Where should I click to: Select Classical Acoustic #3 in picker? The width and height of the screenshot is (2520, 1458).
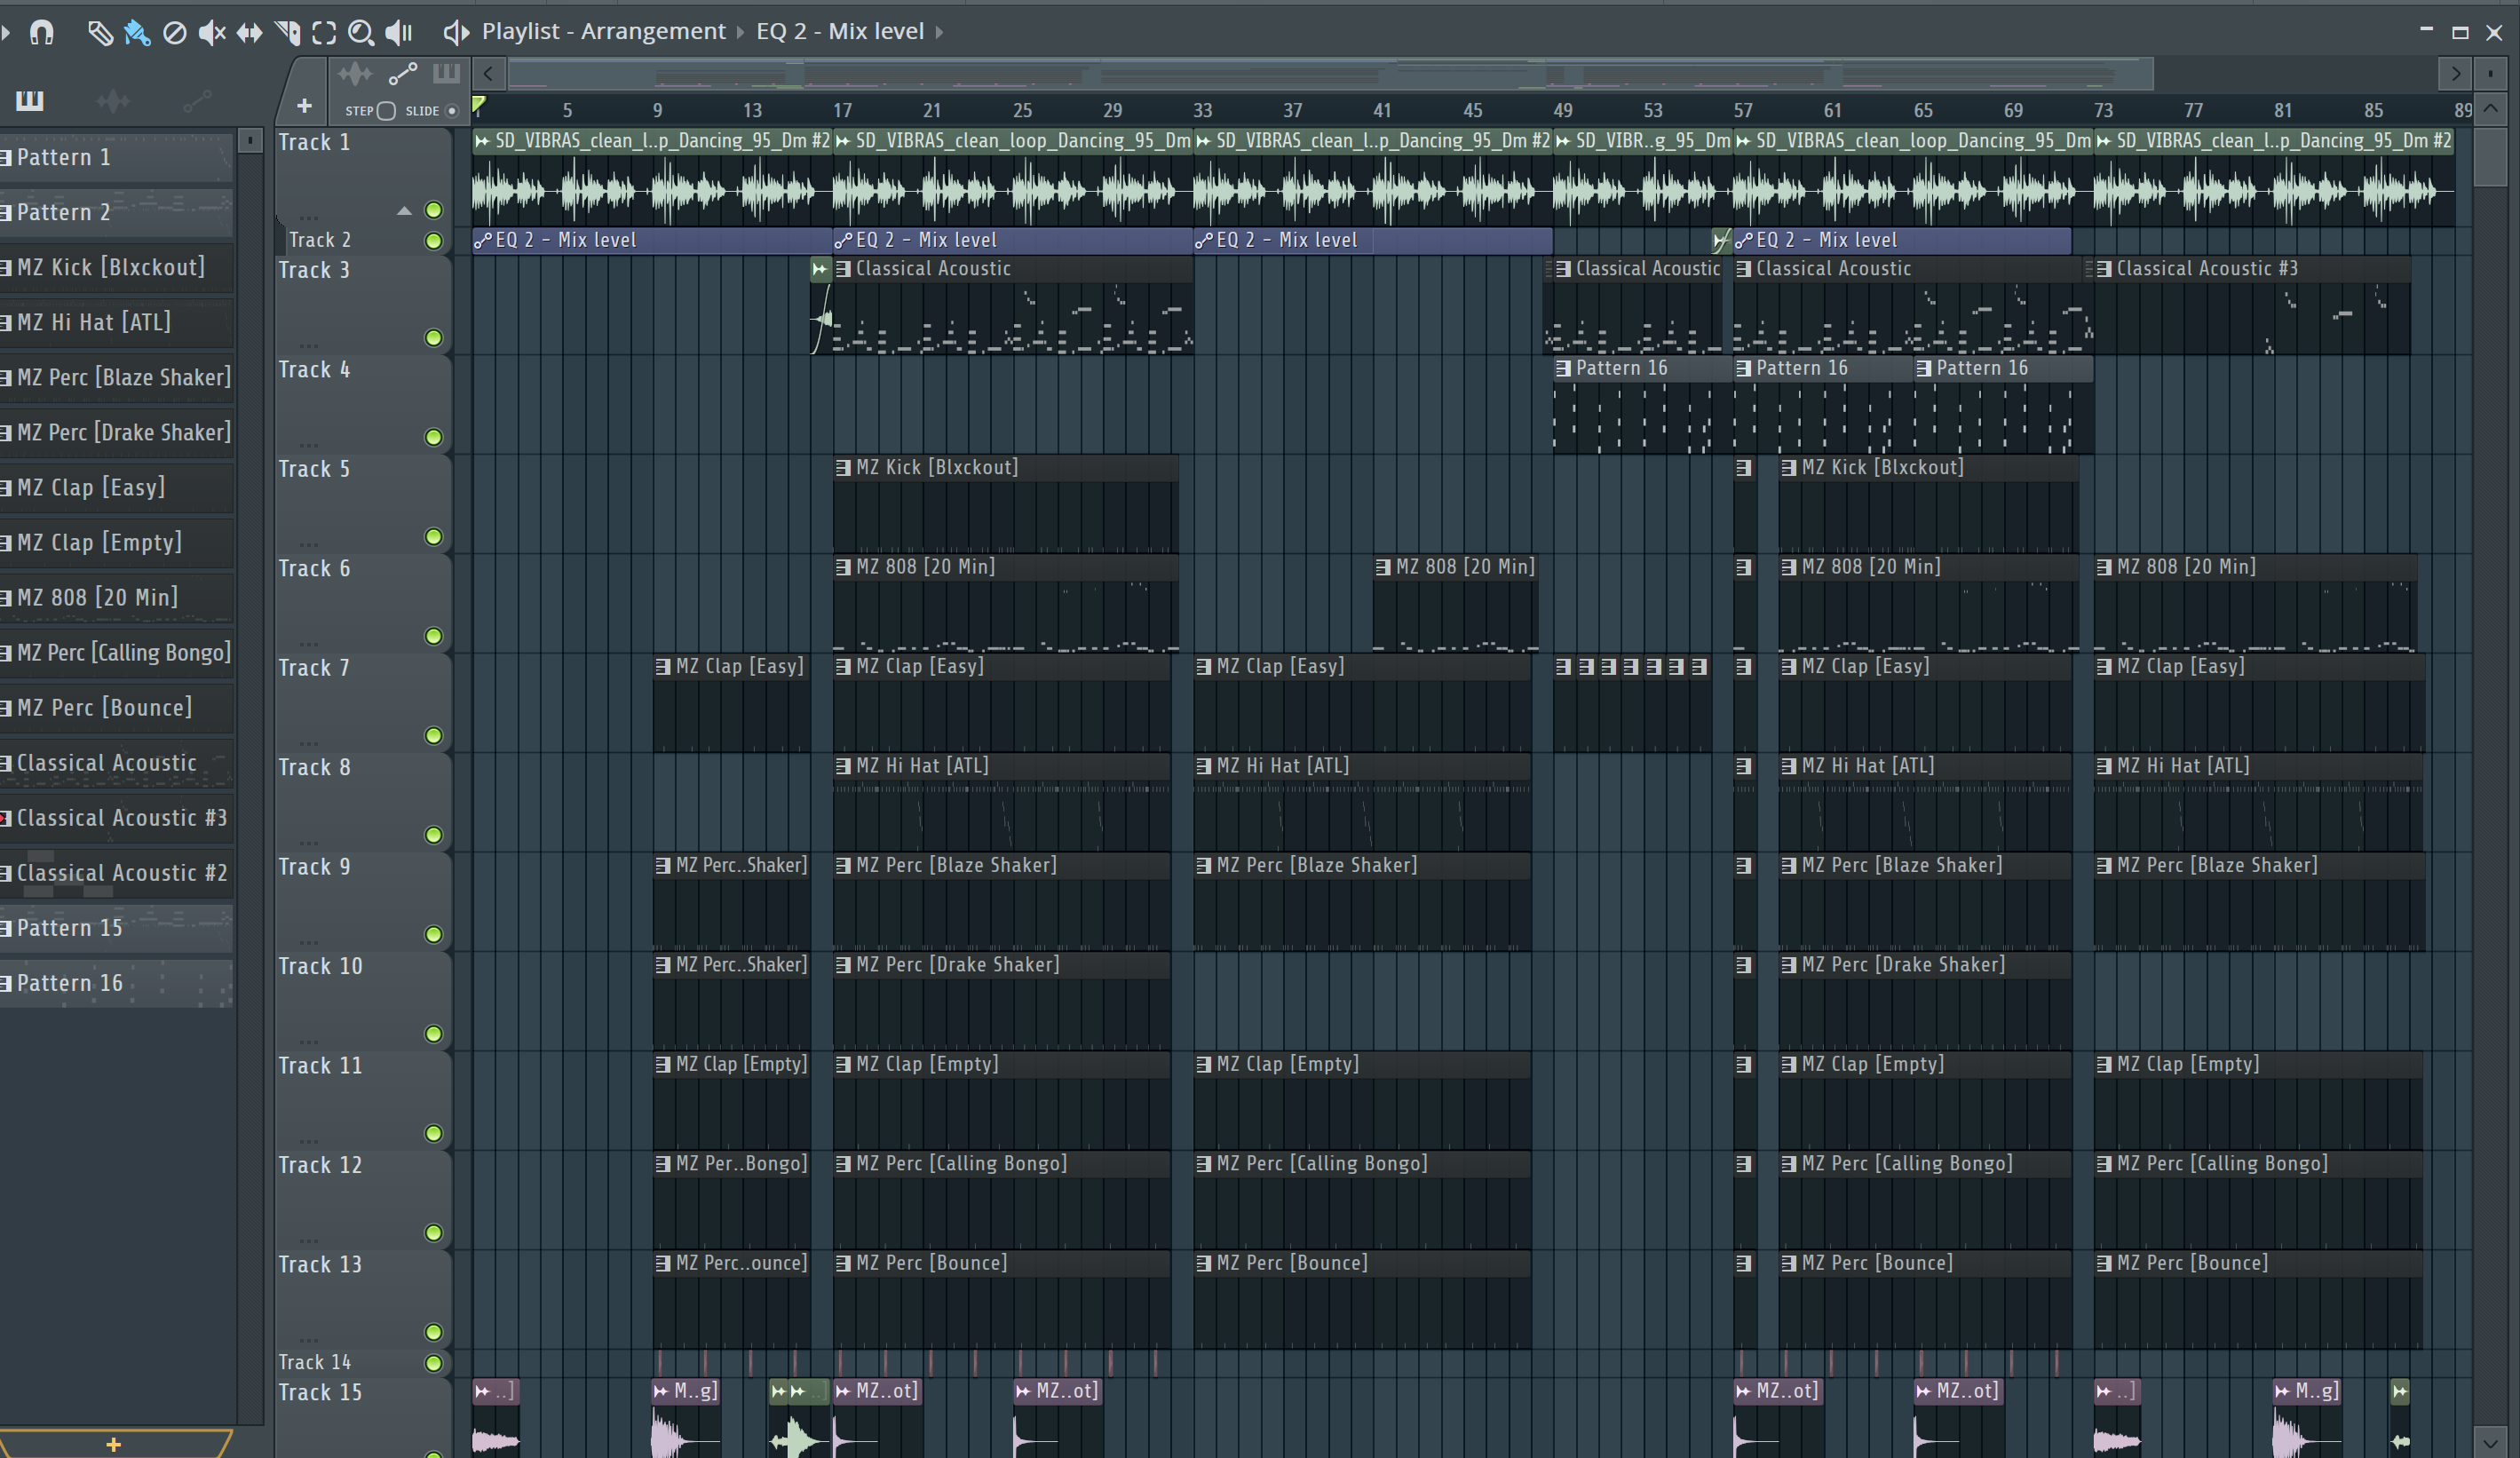[116, 817]
